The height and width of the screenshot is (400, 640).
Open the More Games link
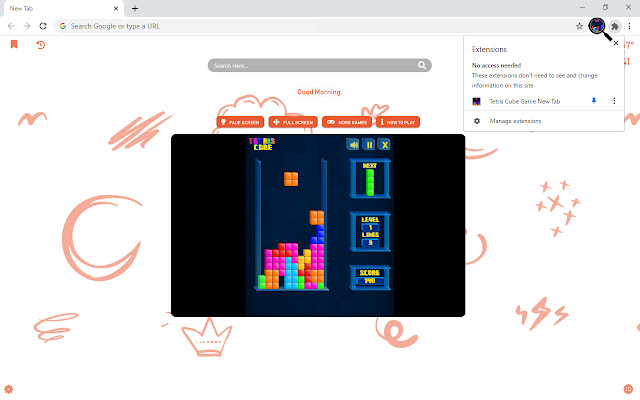346,122
